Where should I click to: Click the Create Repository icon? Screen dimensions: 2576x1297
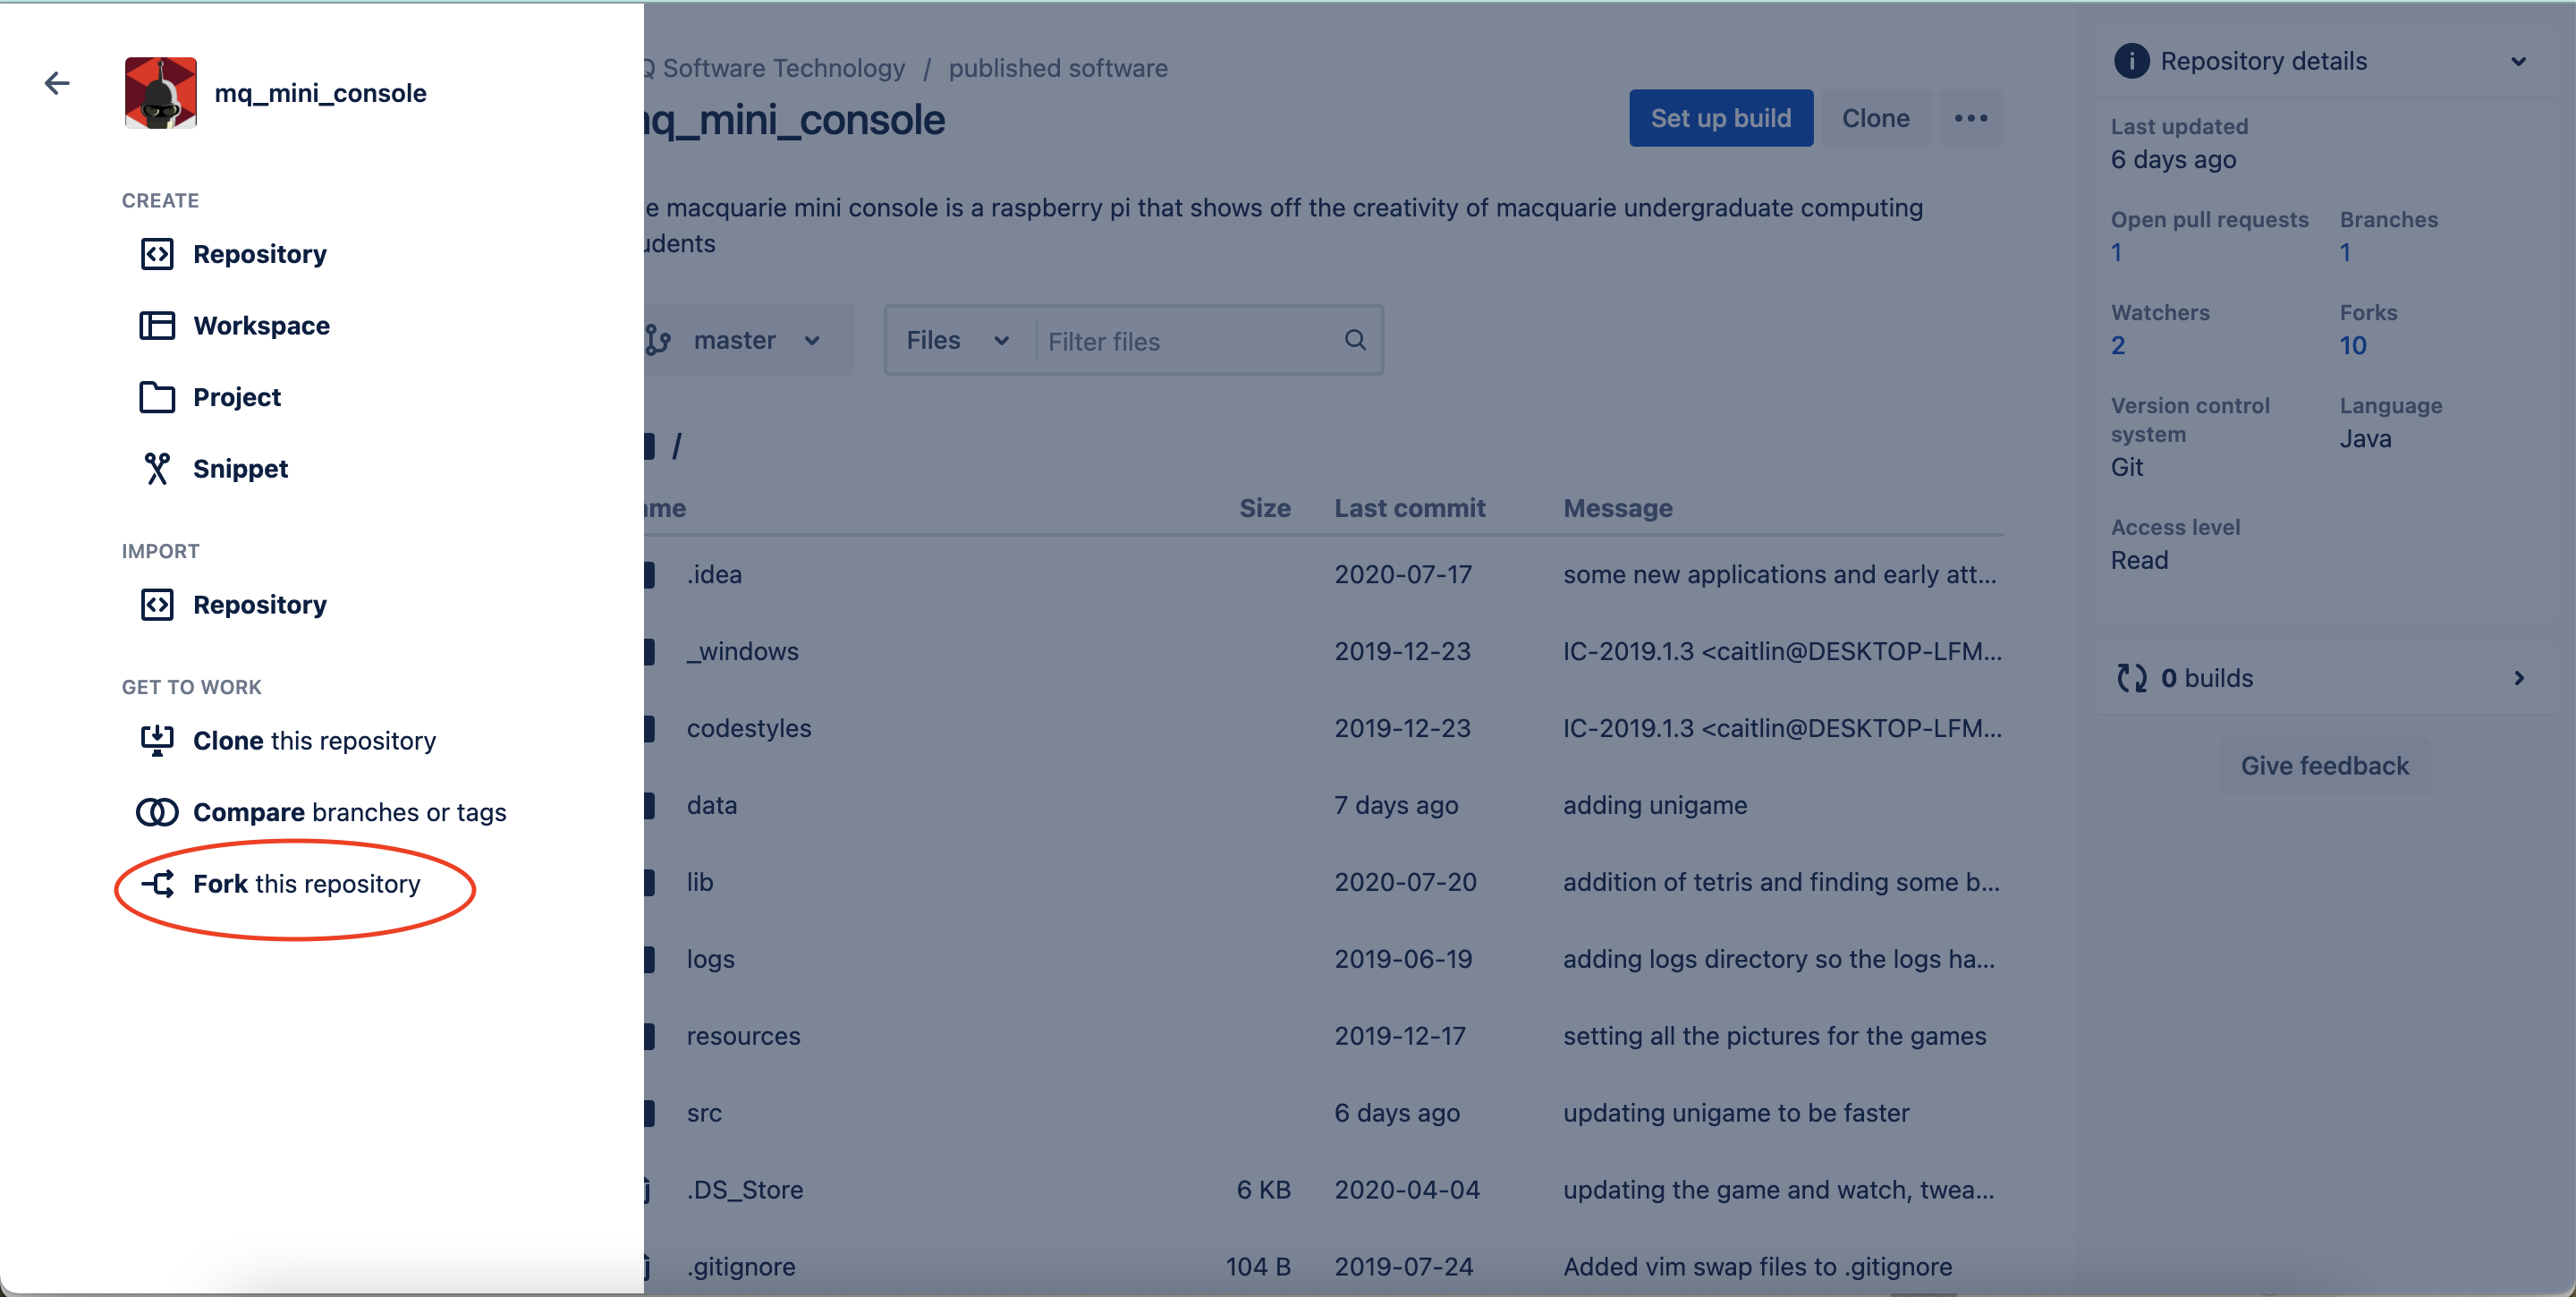(157, 254)
